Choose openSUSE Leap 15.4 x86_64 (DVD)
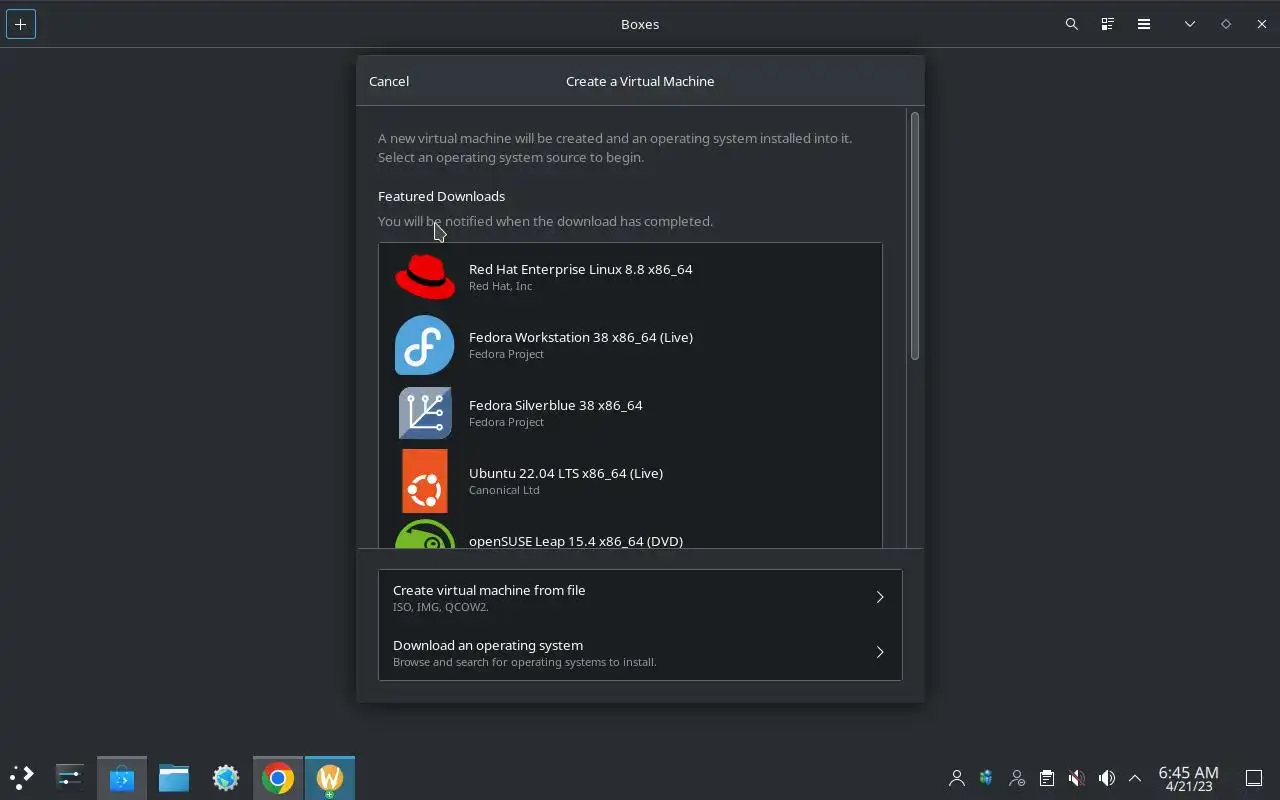 tap(630, 532)
